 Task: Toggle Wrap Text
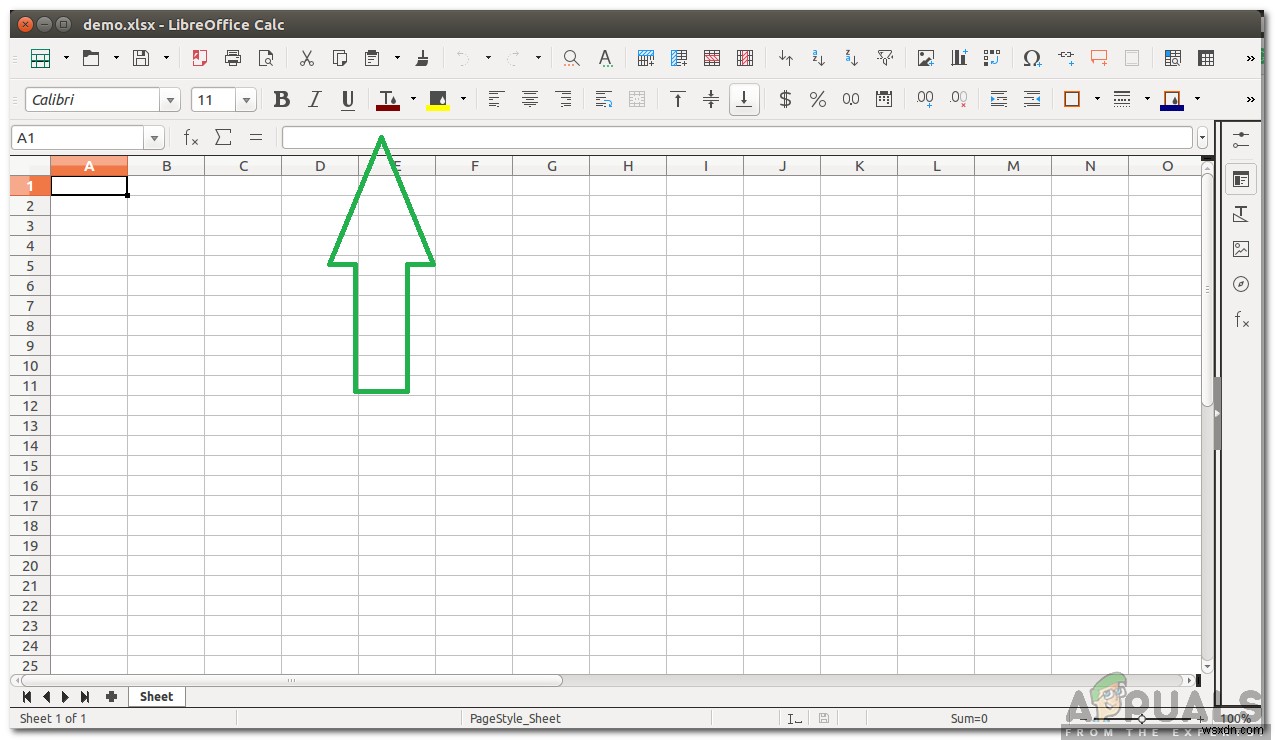604,99
